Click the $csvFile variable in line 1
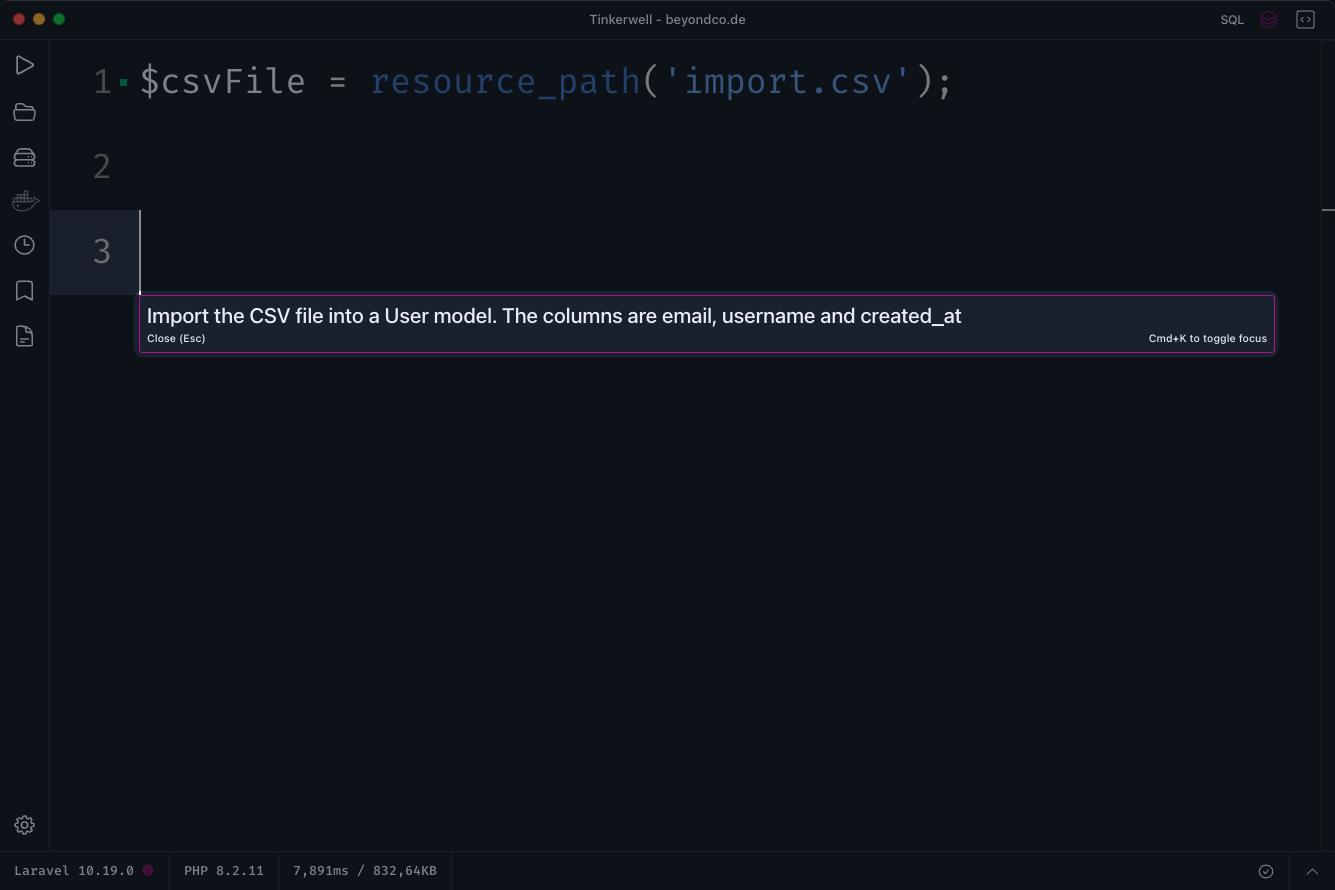The width and height of the screenshot is (1335, 890). coord(223,81)
